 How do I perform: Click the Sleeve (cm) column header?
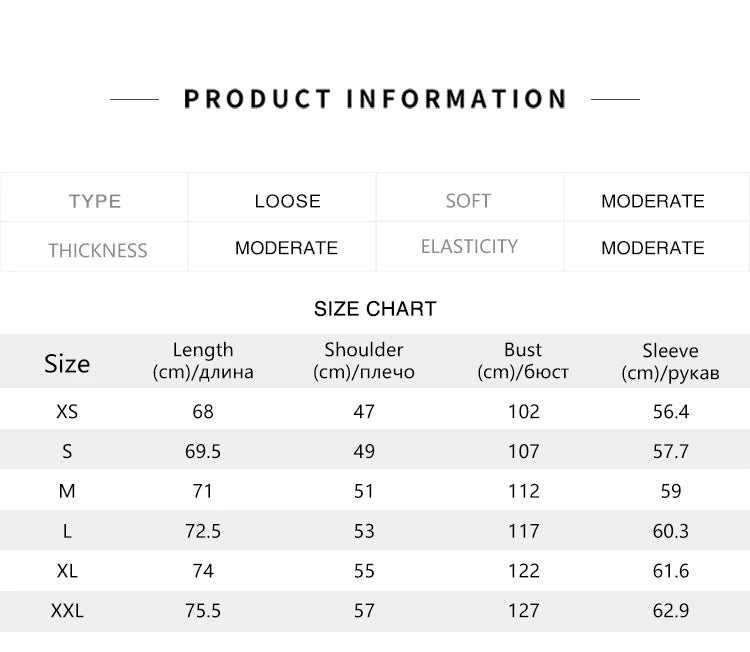click(670, 362)
